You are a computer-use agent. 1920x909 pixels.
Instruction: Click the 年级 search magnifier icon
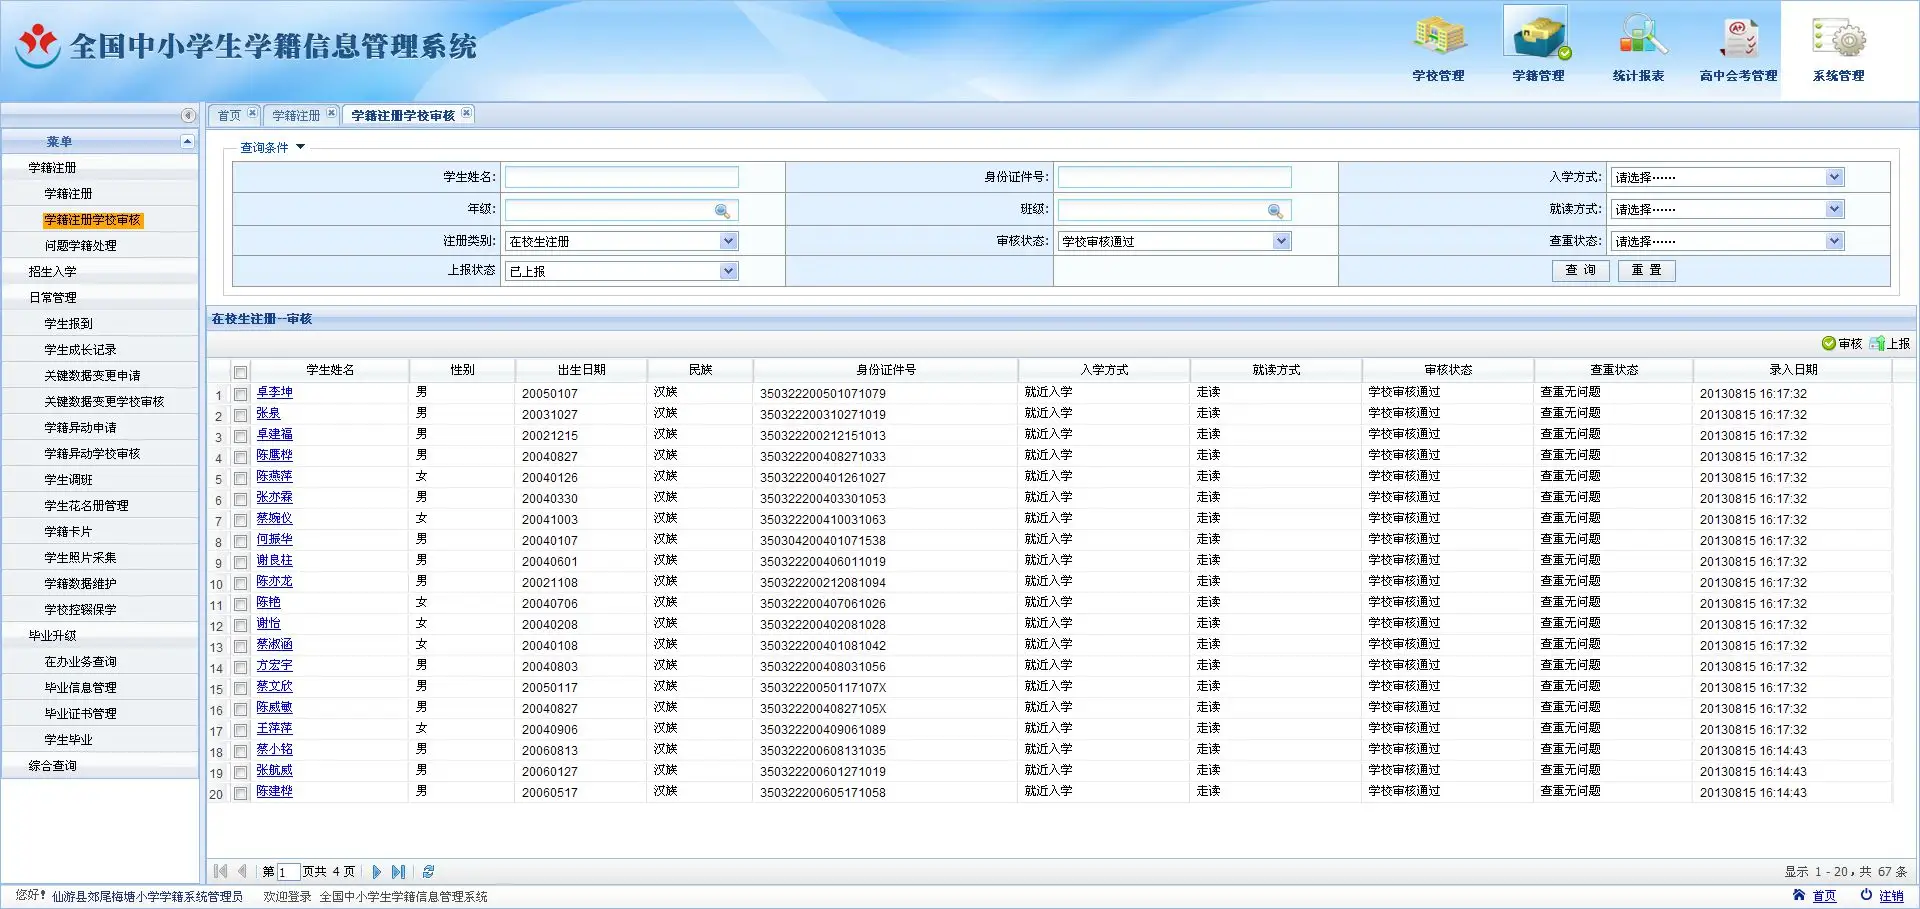[722, 211]
